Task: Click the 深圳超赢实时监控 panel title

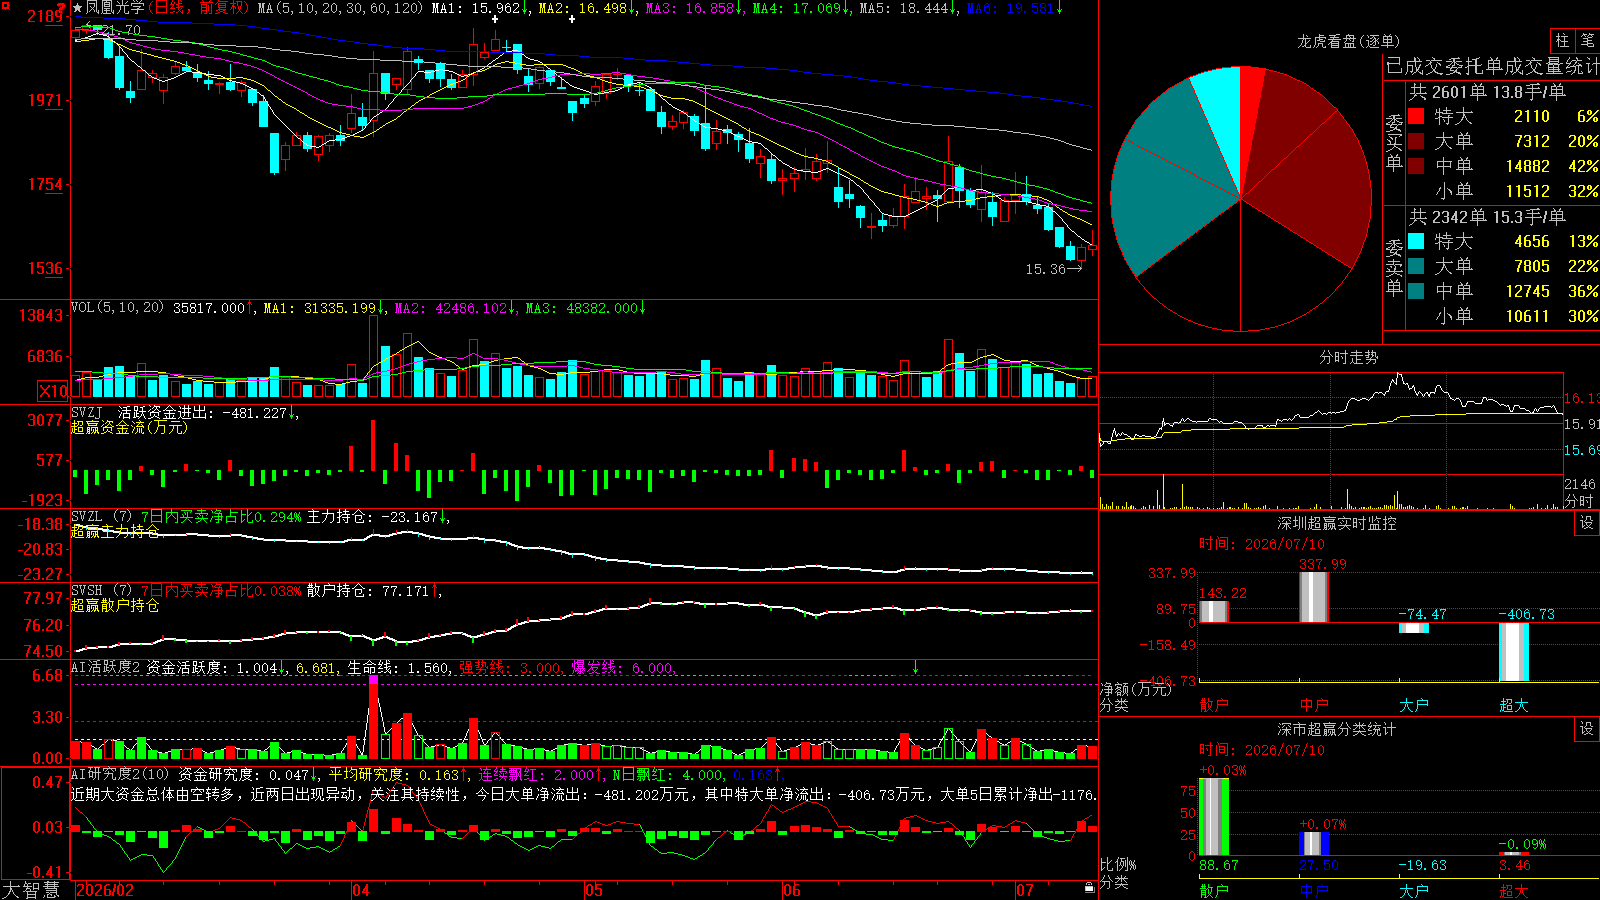Action: [x=1337, y=523]
